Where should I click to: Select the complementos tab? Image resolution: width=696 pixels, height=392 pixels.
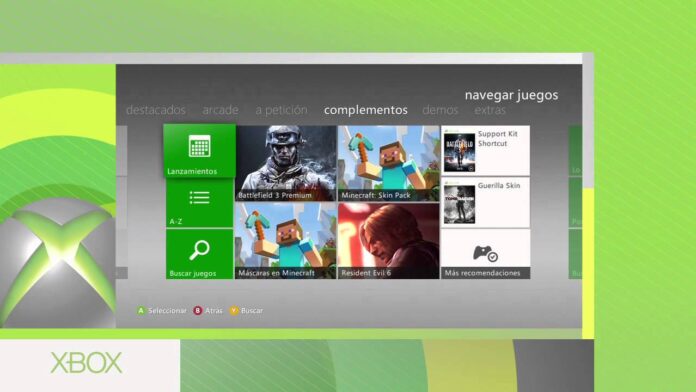[x=366, y=110]
